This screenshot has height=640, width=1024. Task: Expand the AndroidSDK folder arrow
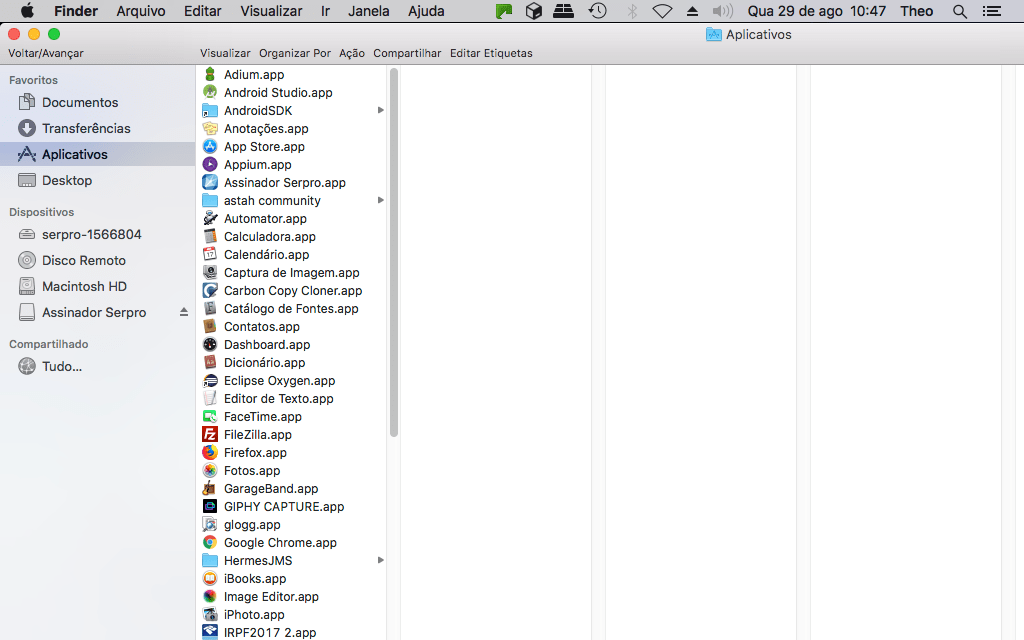[380, 110]
